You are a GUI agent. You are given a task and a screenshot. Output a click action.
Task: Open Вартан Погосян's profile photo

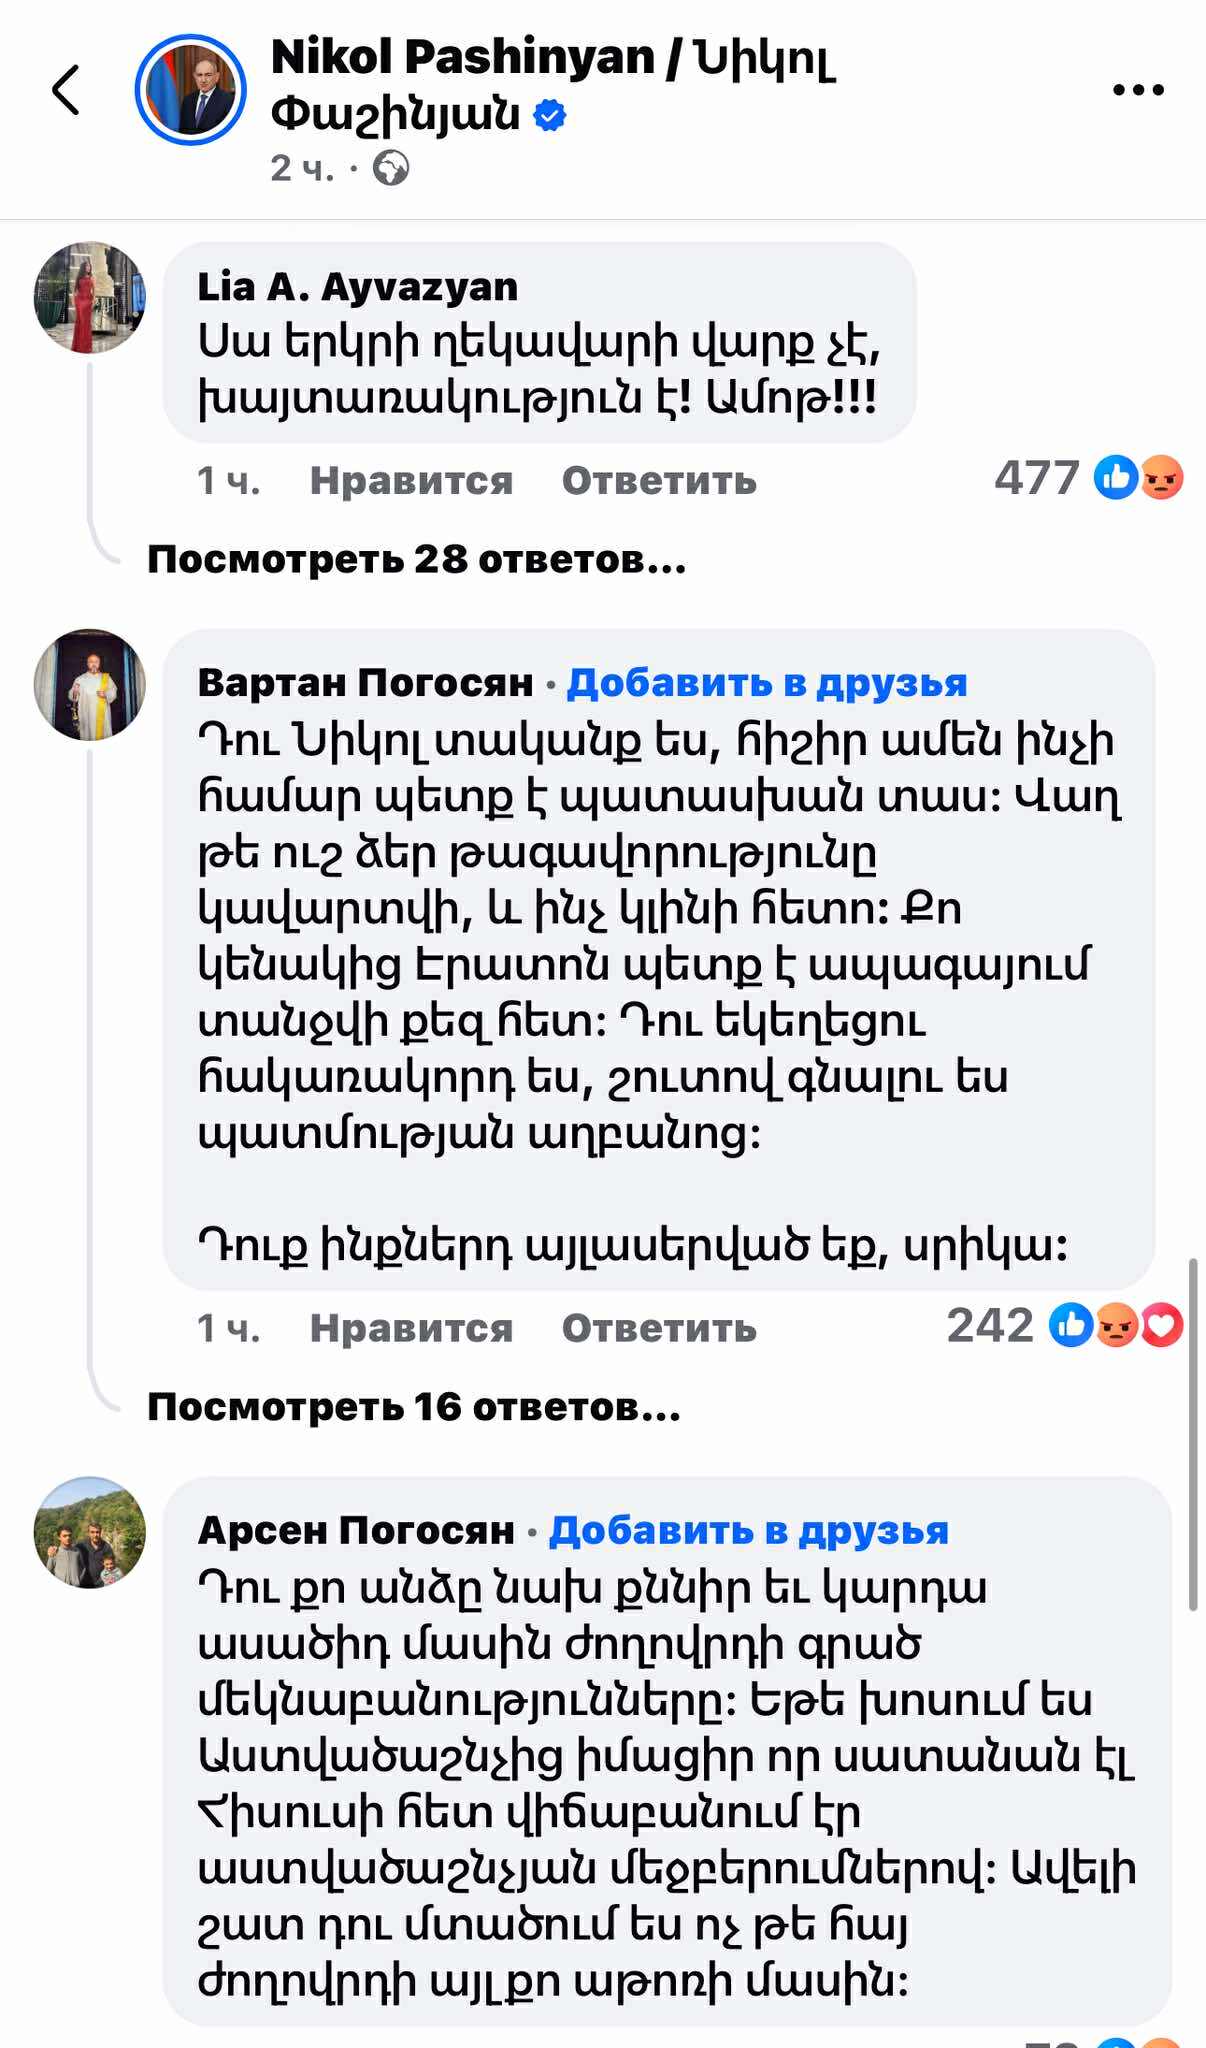(90, 685)
